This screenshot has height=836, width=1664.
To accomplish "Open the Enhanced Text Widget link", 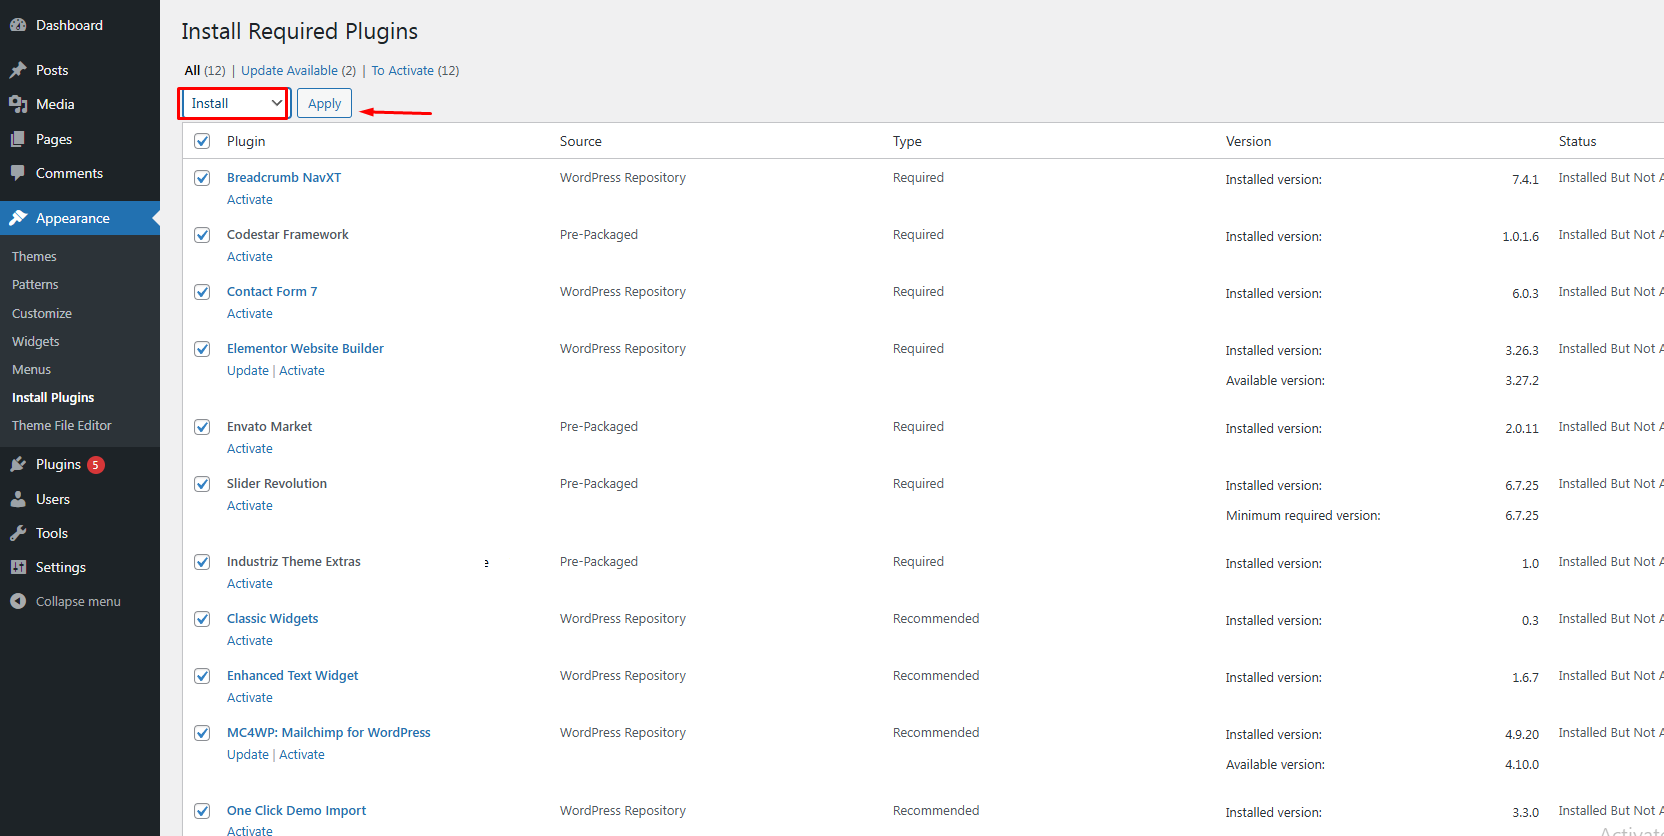I will tap(293, 676).
